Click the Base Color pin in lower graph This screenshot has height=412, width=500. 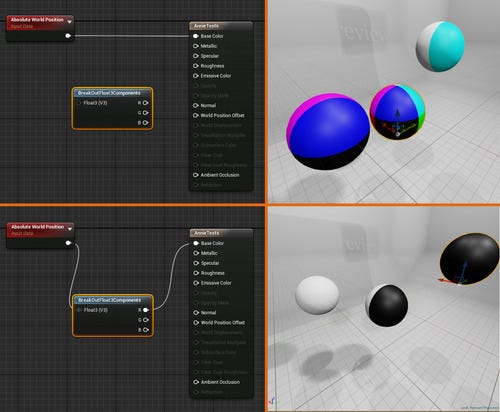click(x=196, y=243)
